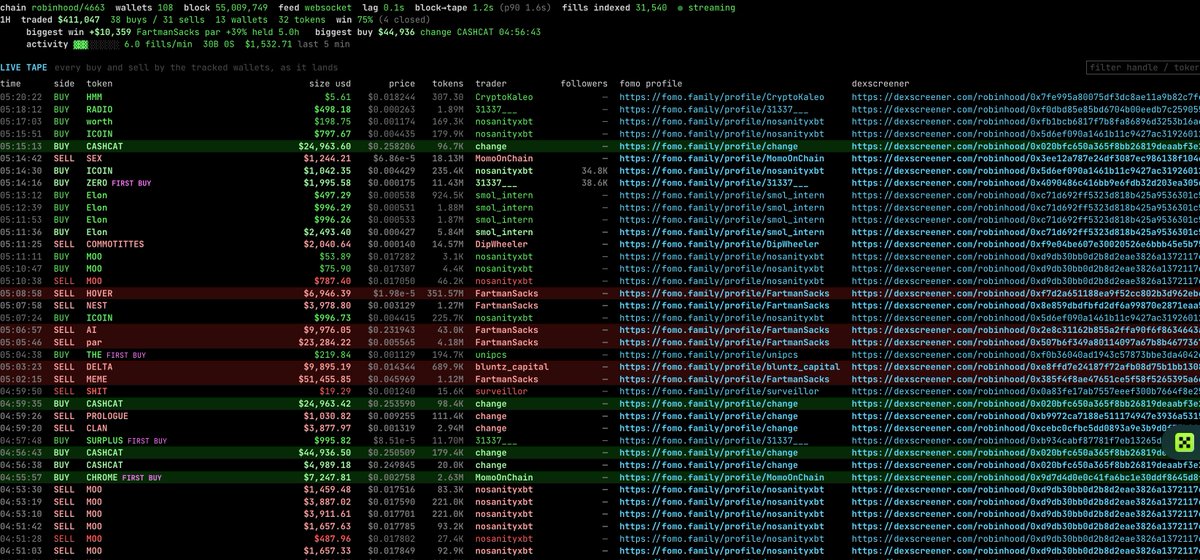Open the dexscreener link in the MOVER row
1200x560 pixels.
(x=1025, y=293)
